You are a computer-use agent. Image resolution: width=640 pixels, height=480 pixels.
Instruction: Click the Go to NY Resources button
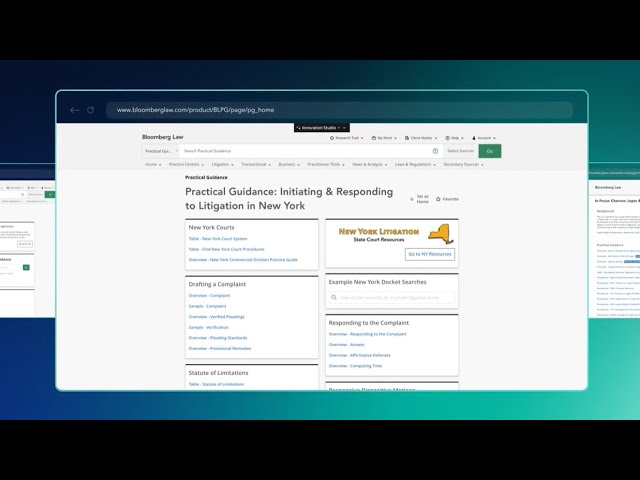(430, 254)
